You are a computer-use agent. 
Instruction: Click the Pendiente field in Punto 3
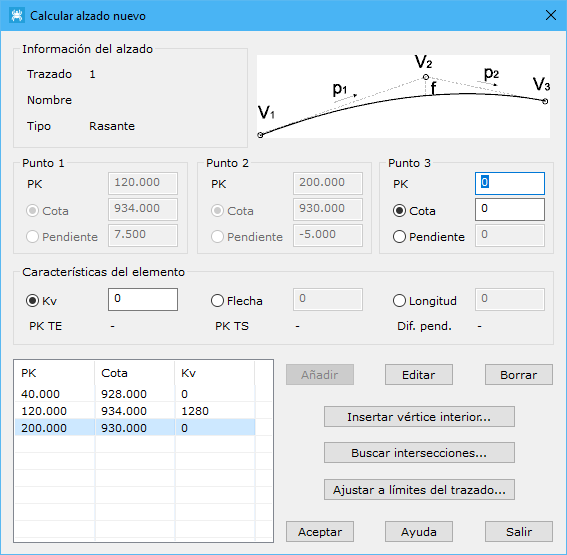510,235
